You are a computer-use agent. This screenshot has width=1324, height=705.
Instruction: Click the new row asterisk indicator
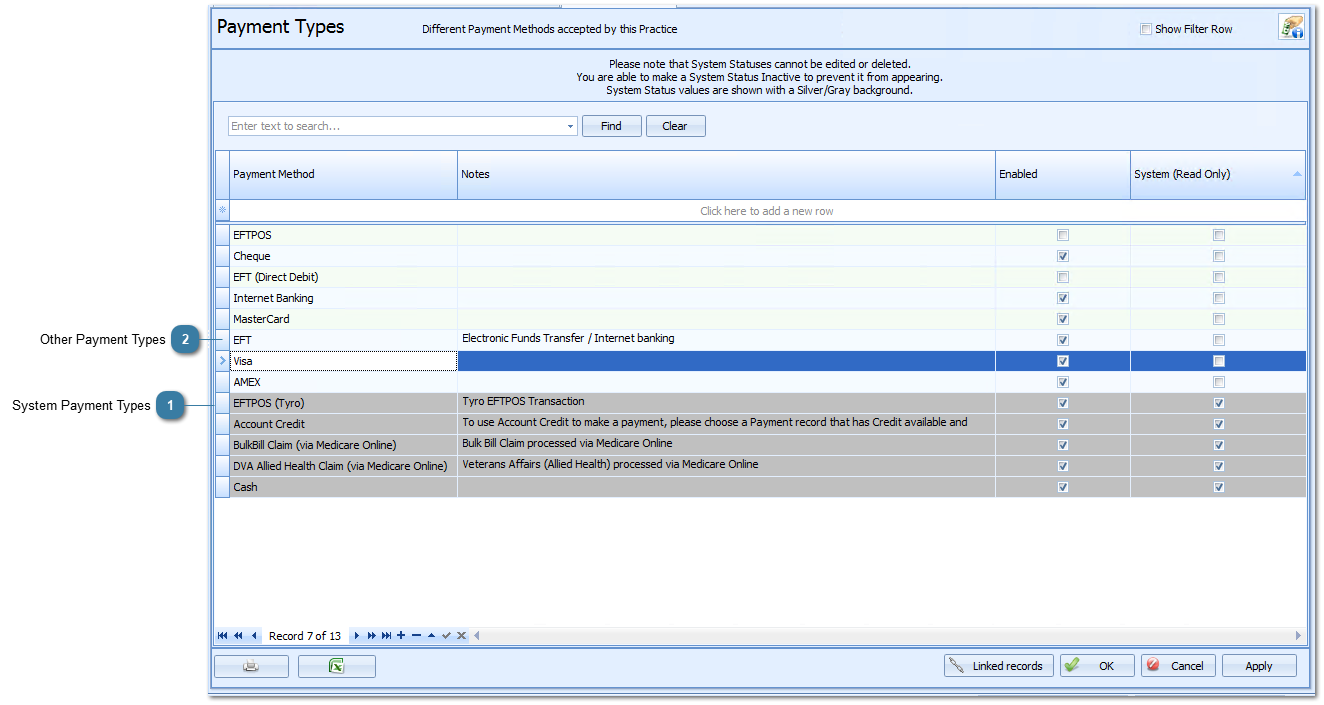[223, 211]
